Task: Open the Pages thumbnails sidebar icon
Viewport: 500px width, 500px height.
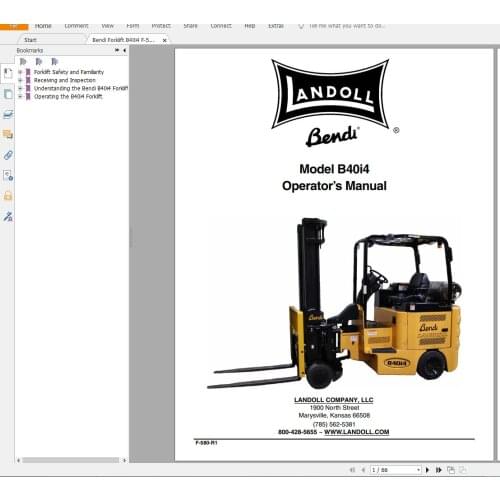Action: (8, 94)
